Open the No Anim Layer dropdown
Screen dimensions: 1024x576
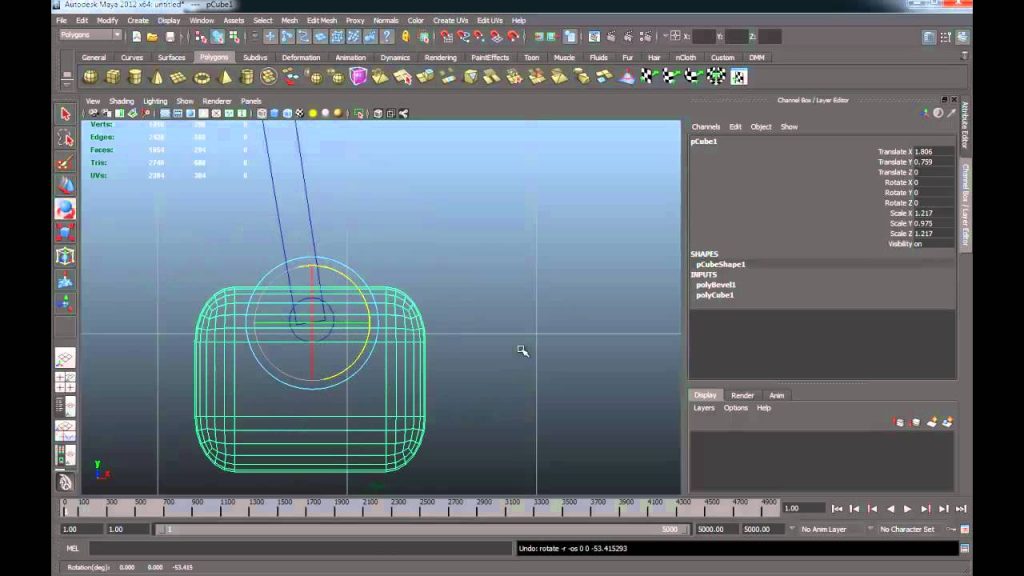(824, 529)
